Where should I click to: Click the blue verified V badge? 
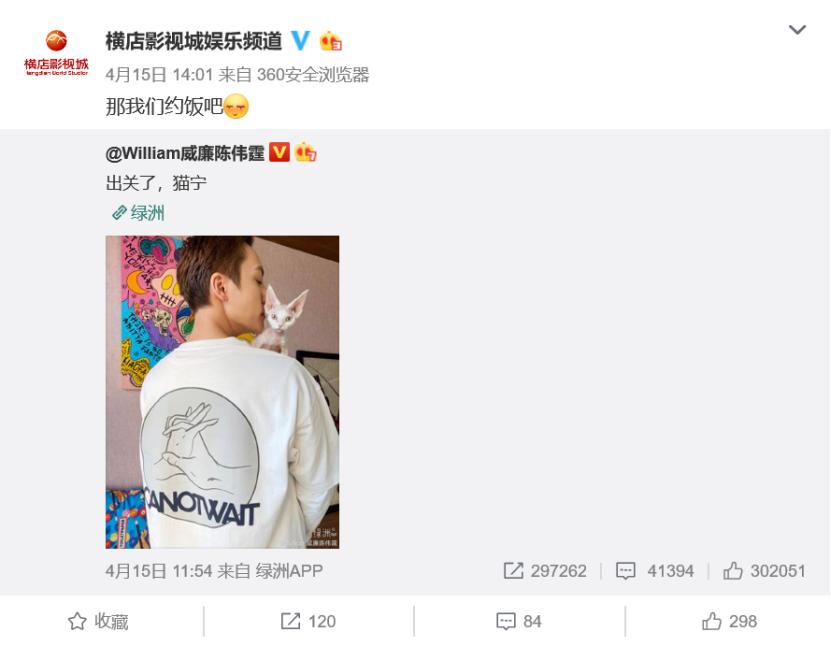click(300, 41)
